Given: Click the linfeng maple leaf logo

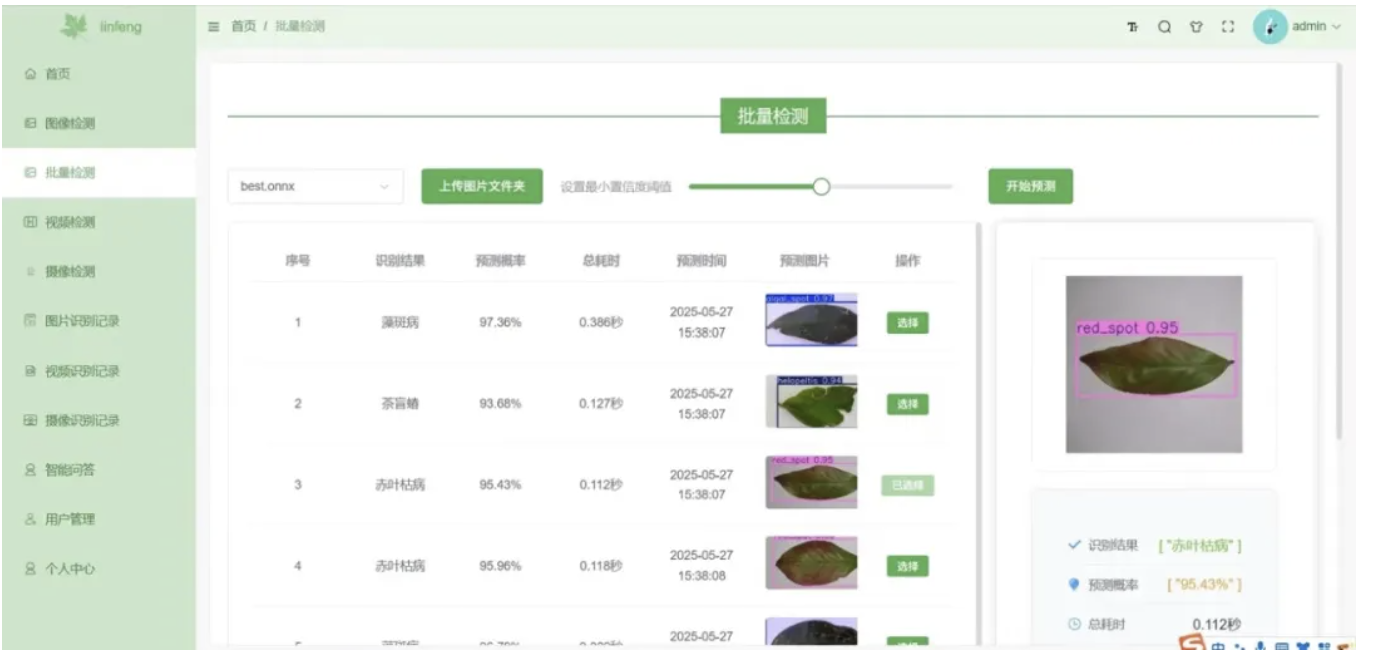Looking at the screenshot, I should [x=74, y=27].
